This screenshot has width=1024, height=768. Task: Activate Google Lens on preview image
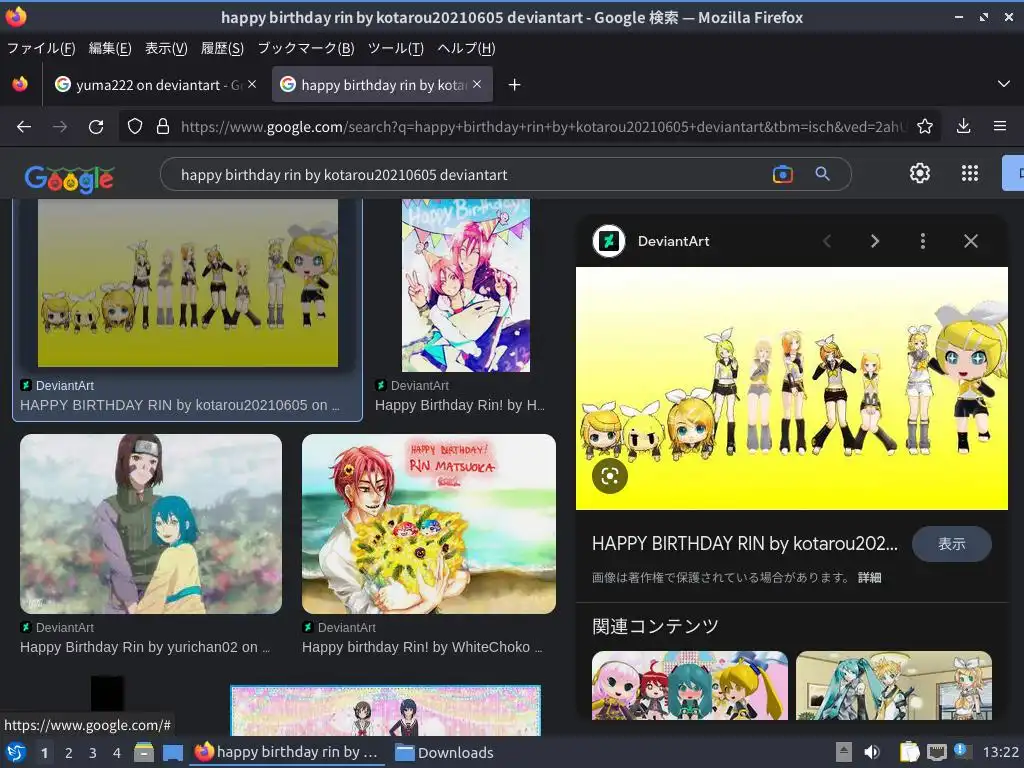[x=609, y=476]
